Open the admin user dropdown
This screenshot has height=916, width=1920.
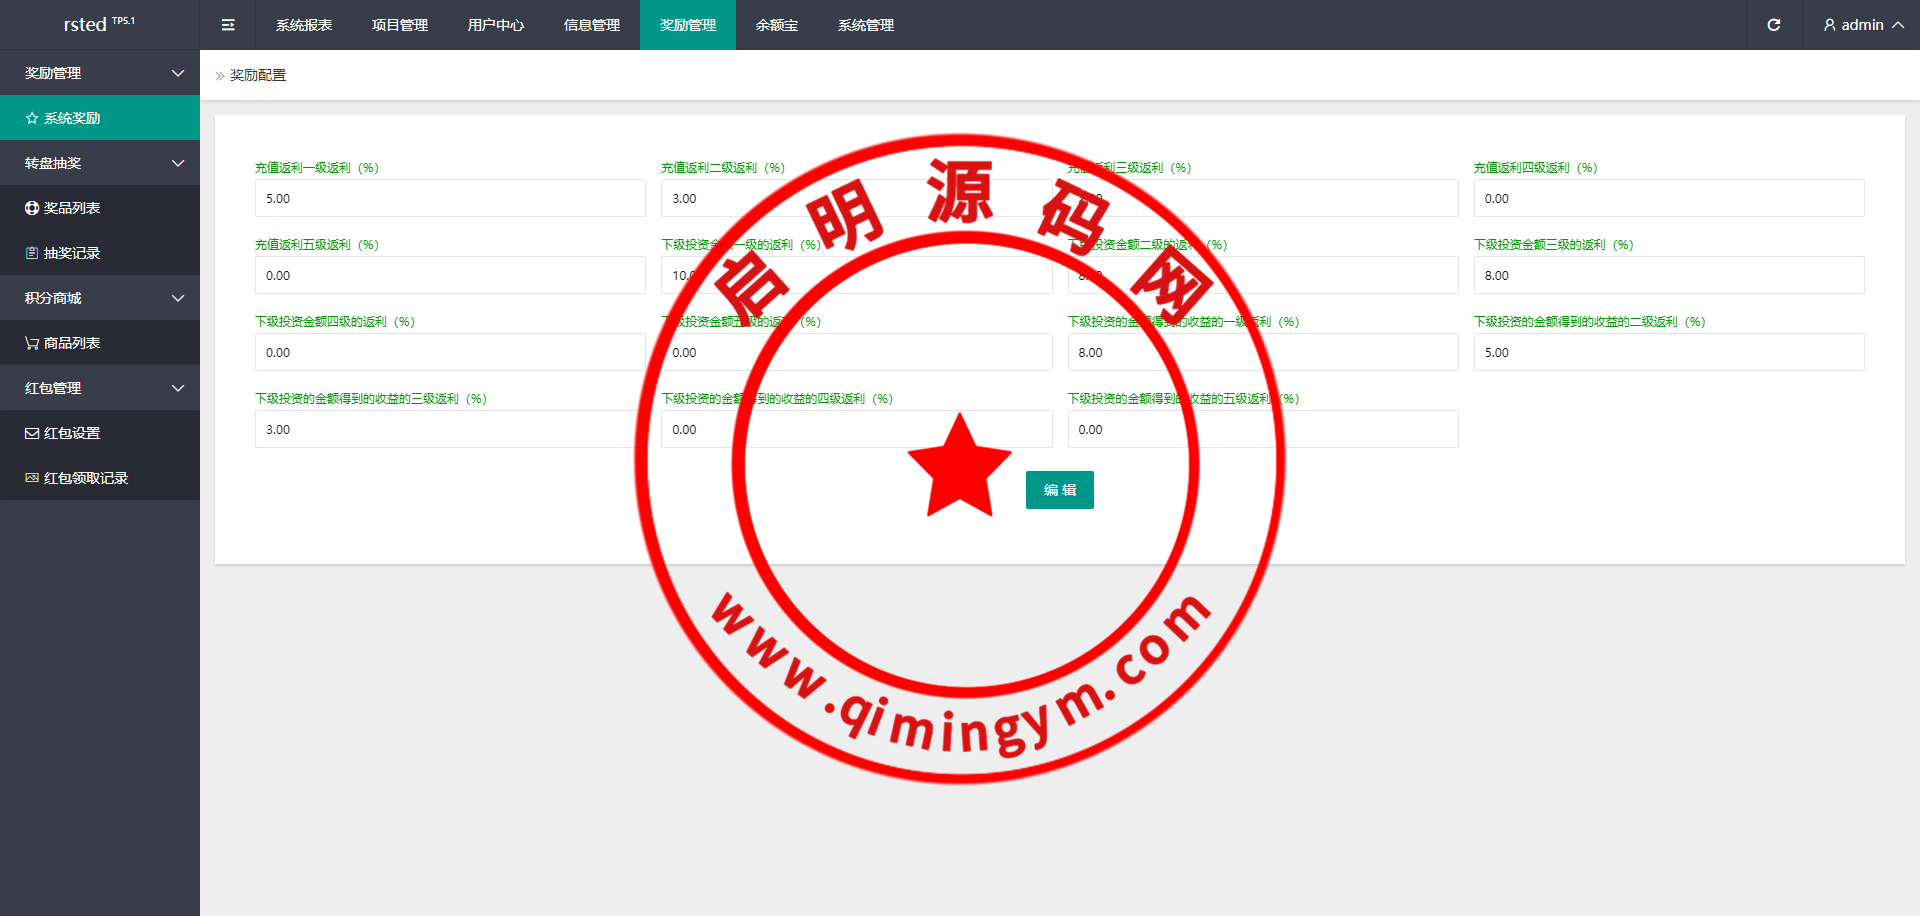click(x=1862, y=25)
